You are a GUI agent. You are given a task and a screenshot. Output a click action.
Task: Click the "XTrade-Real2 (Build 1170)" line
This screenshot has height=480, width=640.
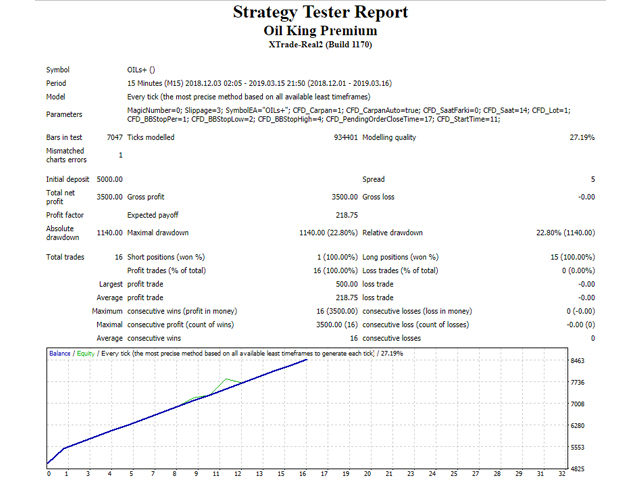tap(320, 44)
